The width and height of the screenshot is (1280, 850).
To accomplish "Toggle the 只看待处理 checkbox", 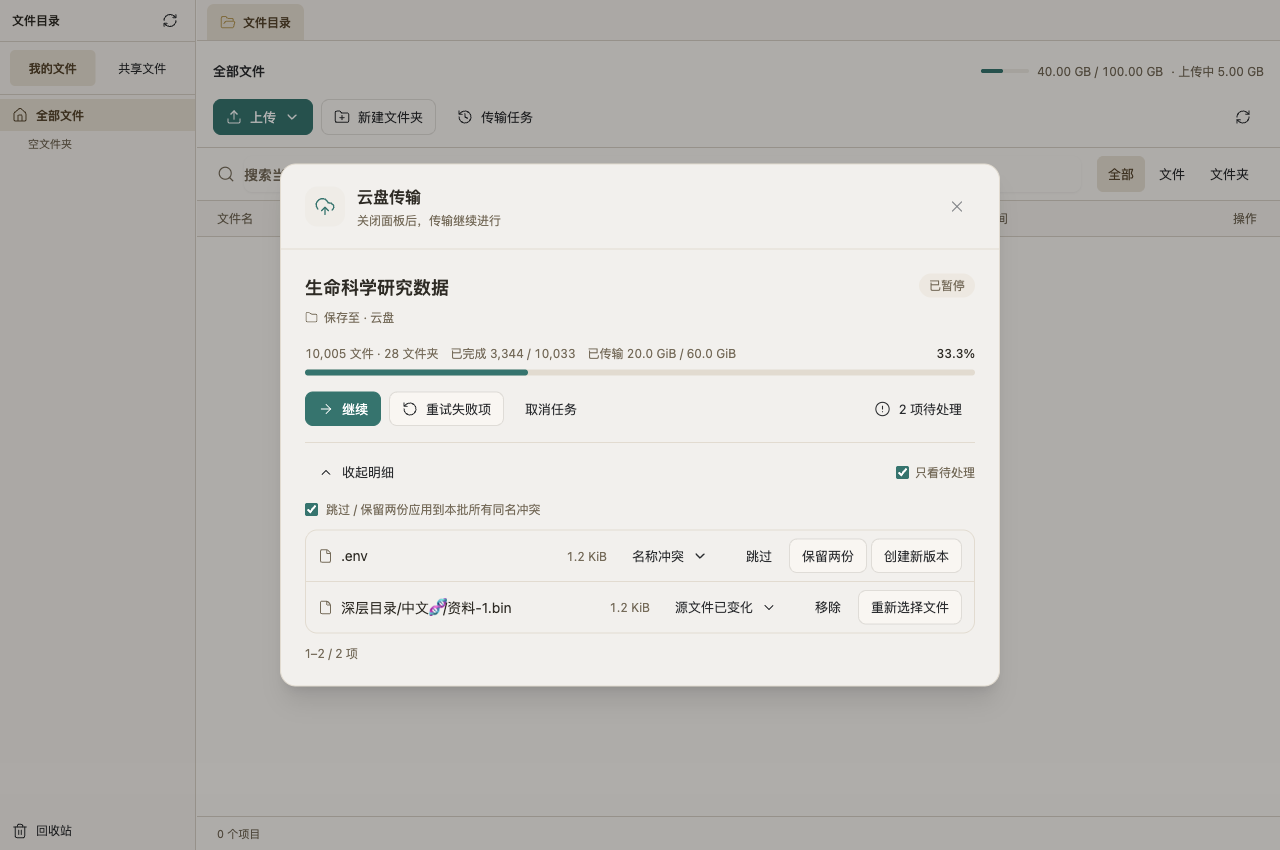I will [902, 472].
